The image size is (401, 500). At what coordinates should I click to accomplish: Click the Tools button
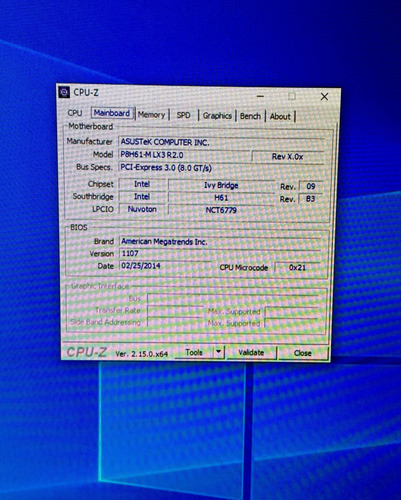click(194, 352)
